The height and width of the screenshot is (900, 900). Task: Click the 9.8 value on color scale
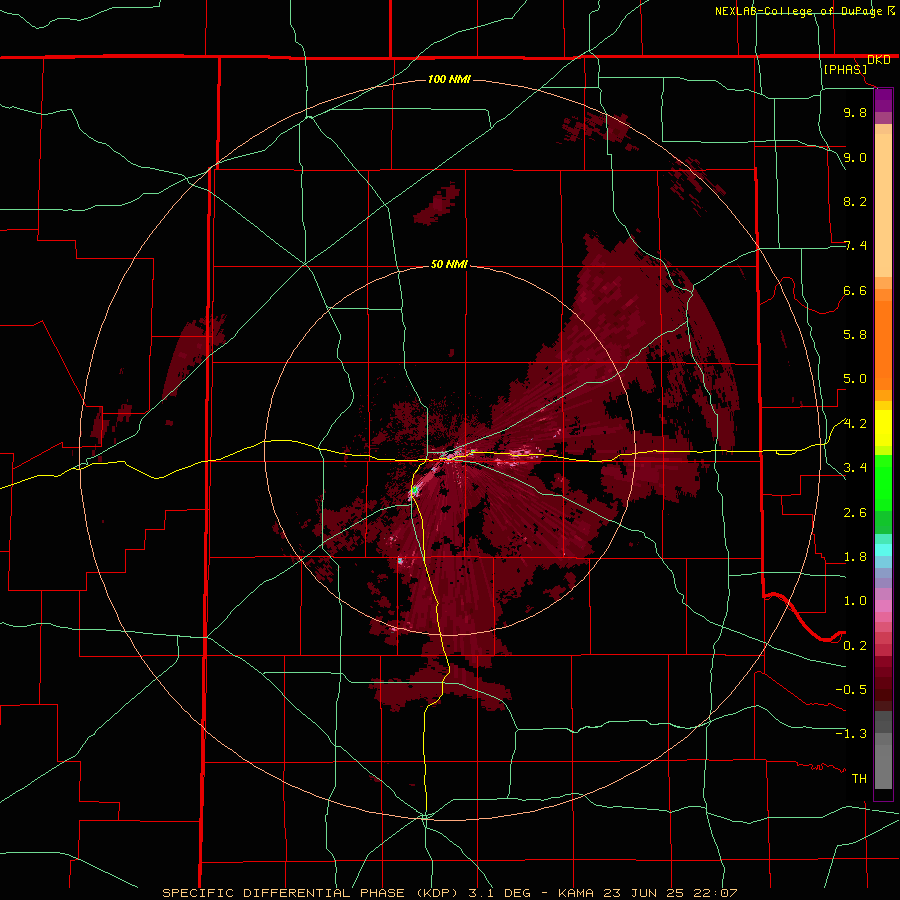point(855,112)
